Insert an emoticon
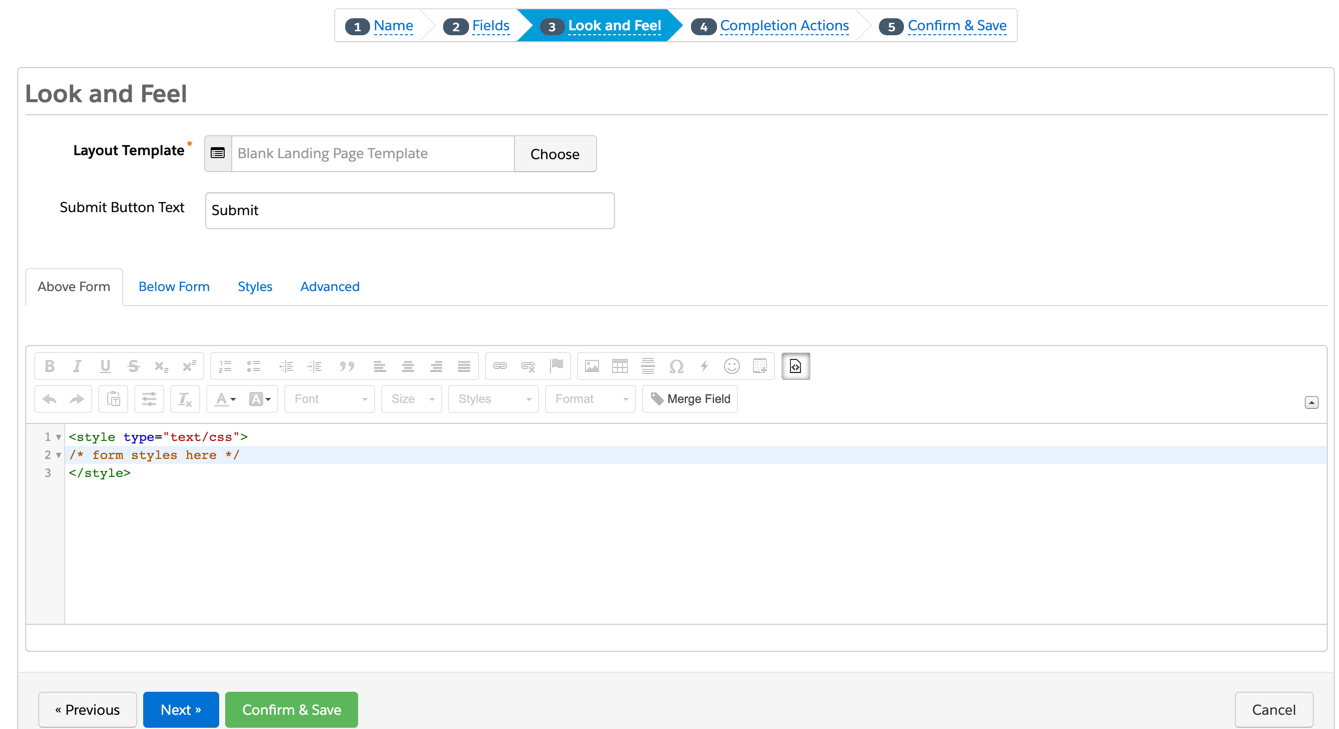The height and width of the screenshot is (729, 1339). [x=731, y=366]
